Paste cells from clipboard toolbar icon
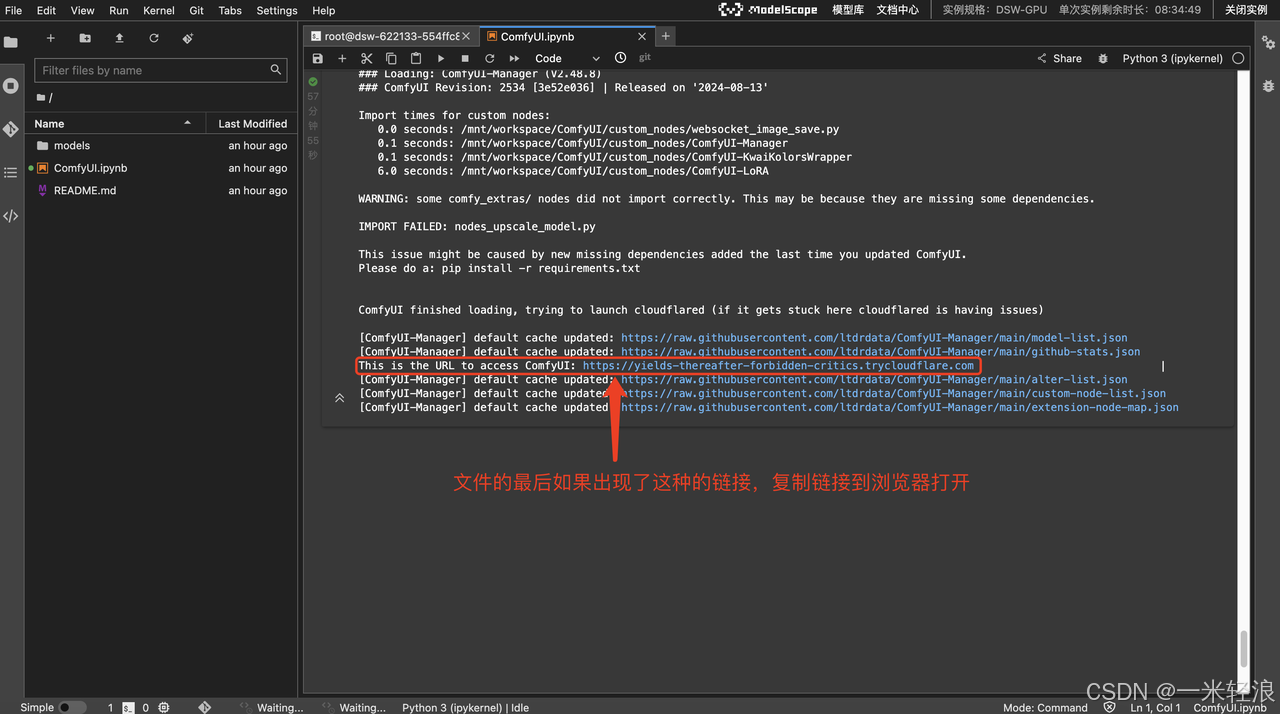 click(415, 58)
